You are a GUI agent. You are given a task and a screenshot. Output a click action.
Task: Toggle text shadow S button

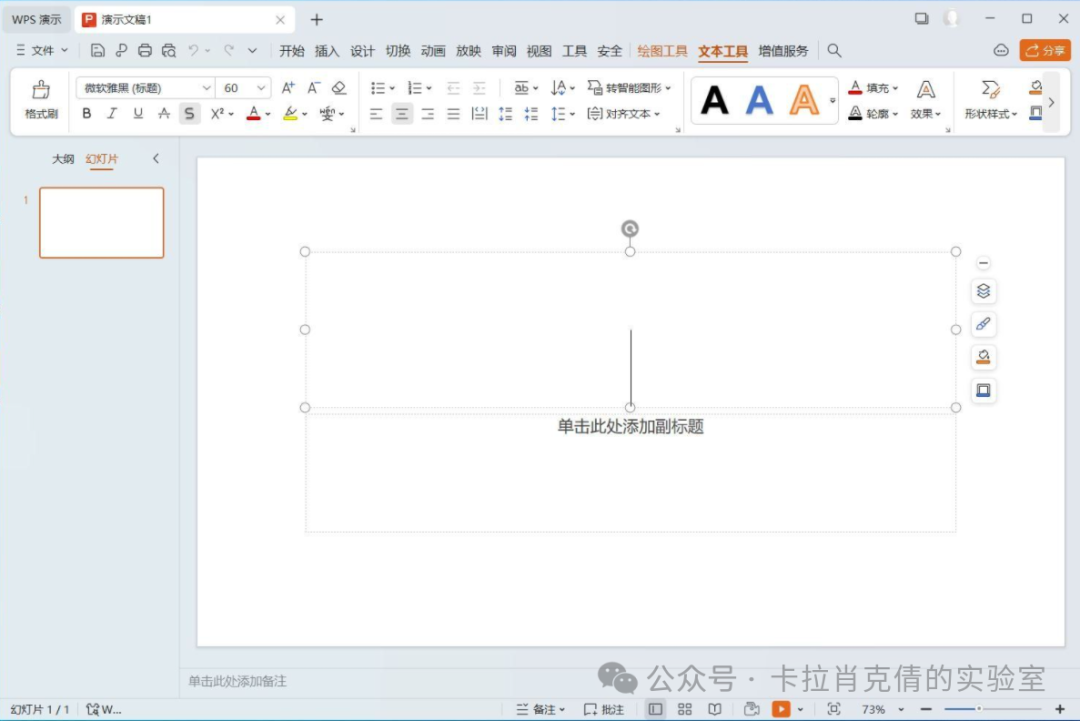click(x=190, y=114)
